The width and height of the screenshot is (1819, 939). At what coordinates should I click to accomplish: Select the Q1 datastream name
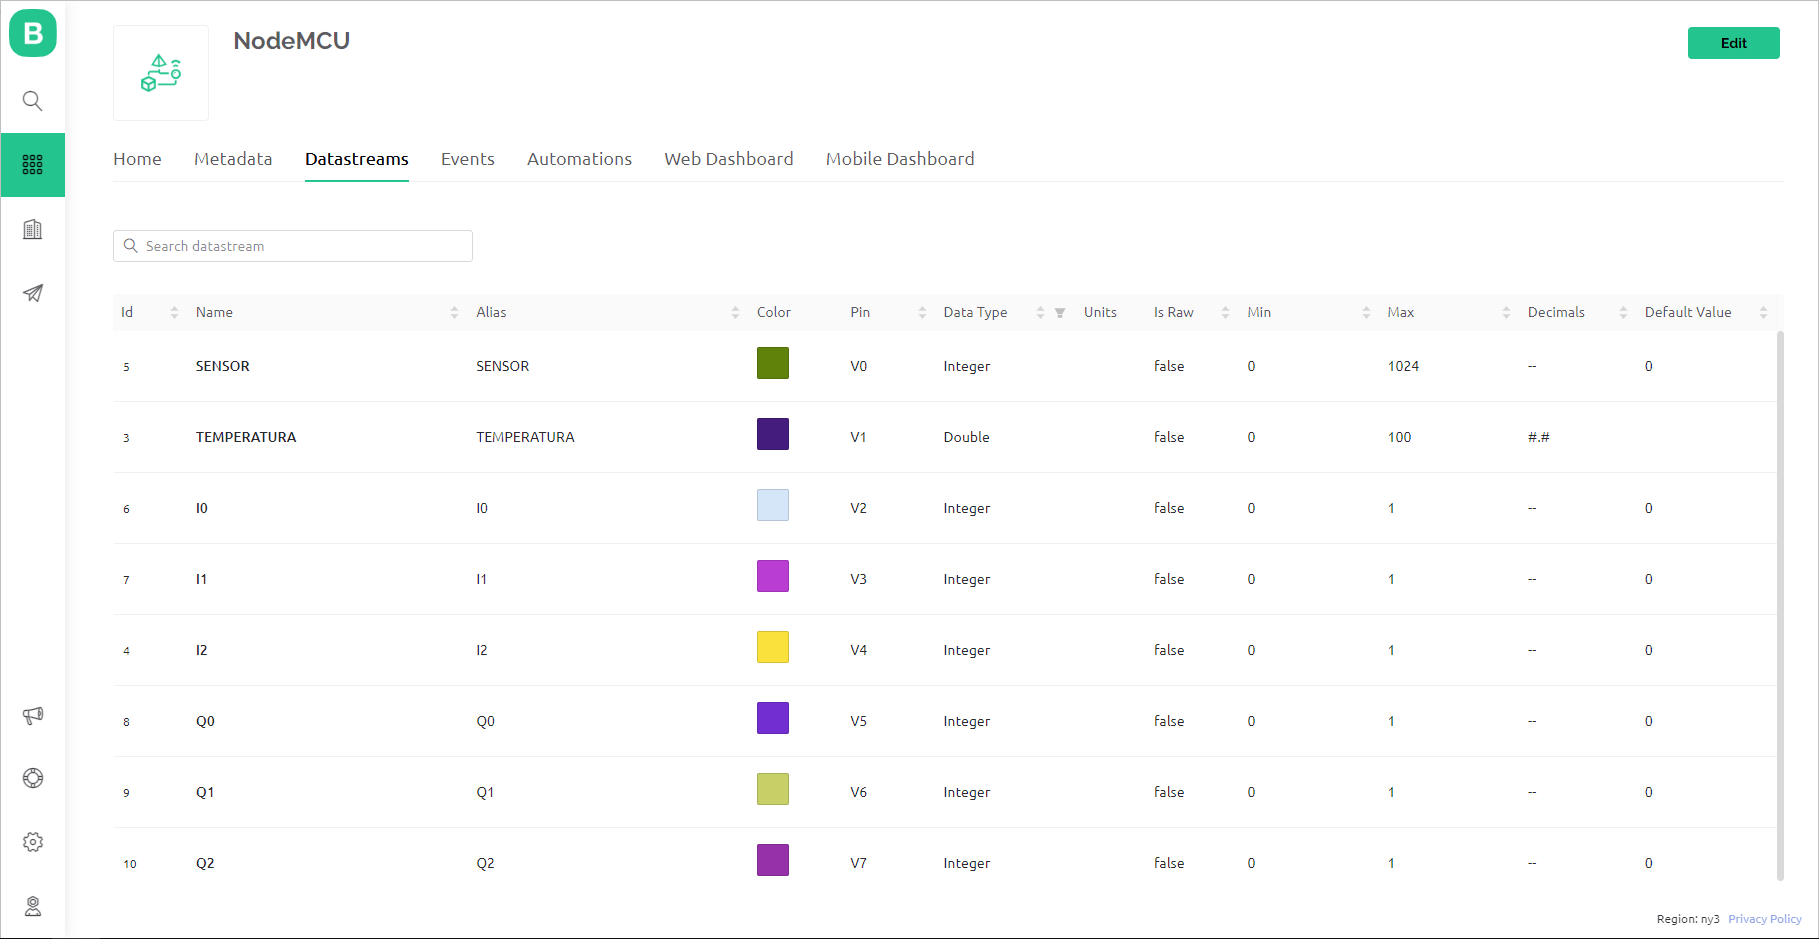tap(205, 792)
